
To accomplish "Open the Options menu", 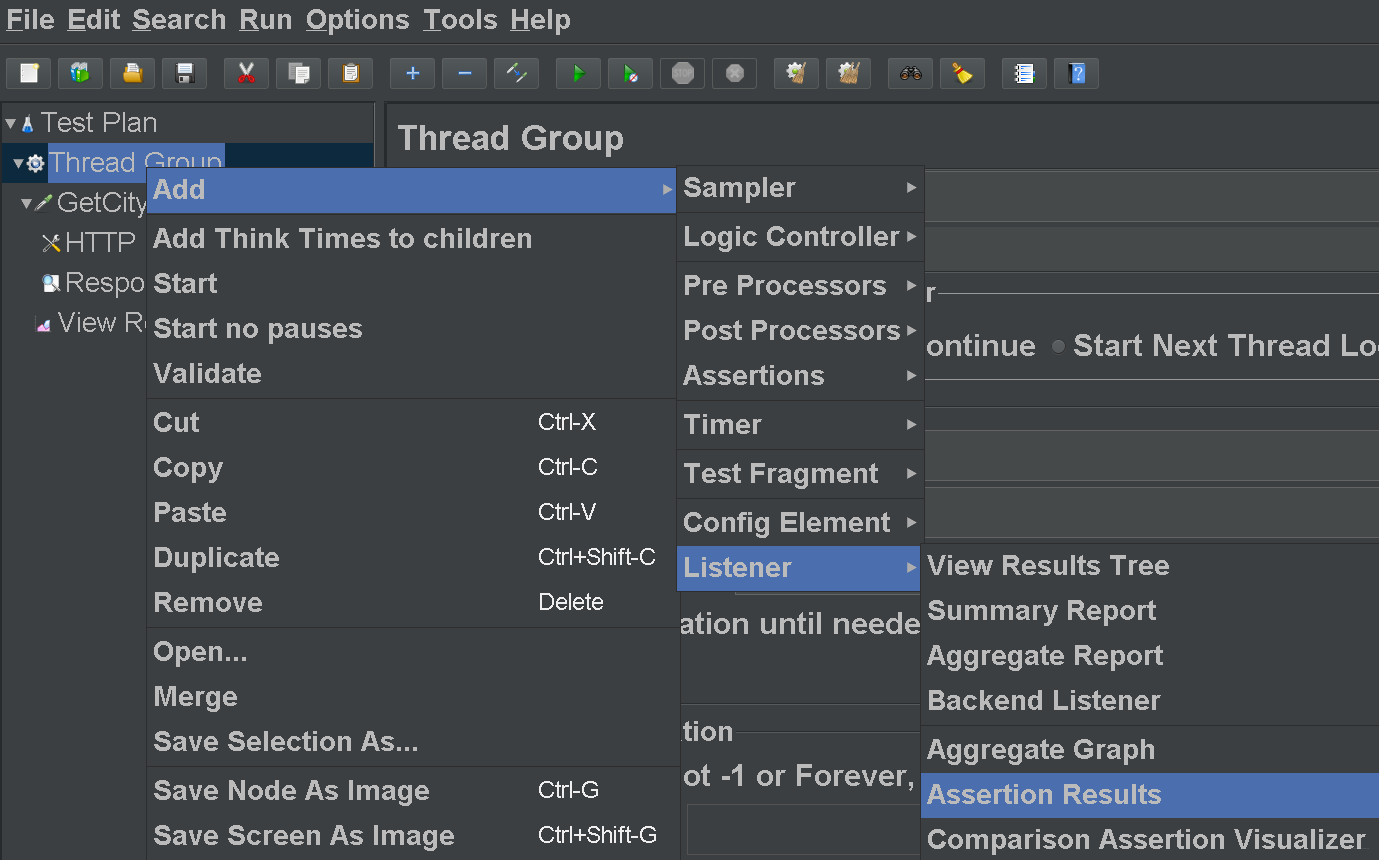I will tap(358, 20).
